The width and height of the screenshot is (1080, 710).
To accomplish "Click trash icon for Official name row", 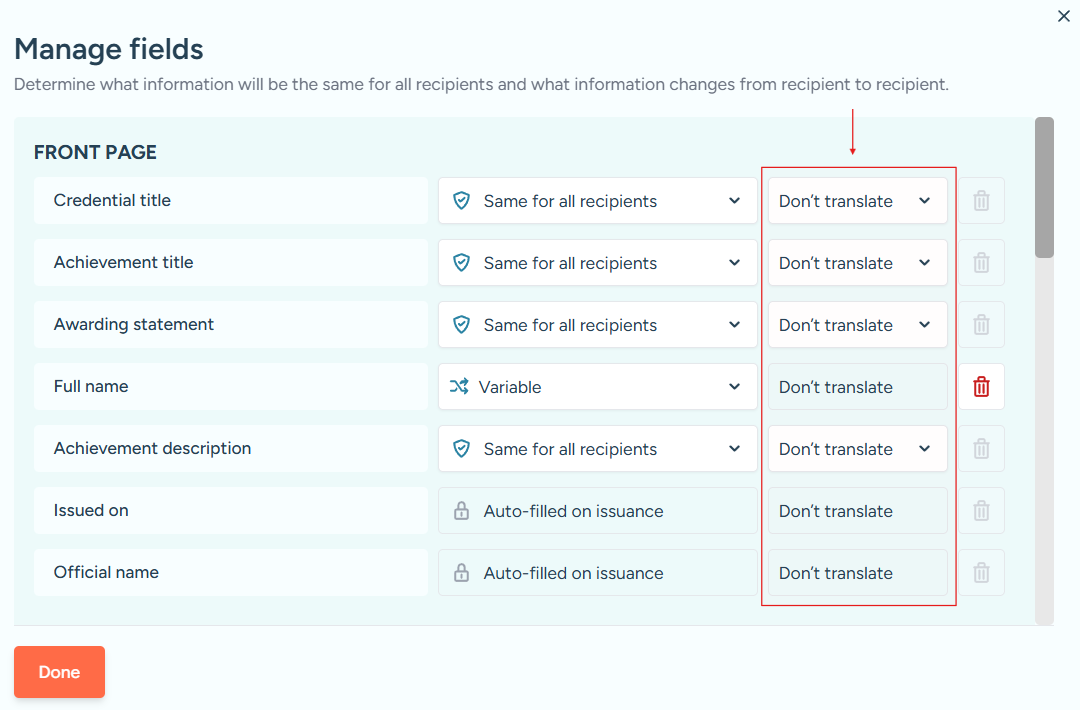I will [x=981, y=573].
